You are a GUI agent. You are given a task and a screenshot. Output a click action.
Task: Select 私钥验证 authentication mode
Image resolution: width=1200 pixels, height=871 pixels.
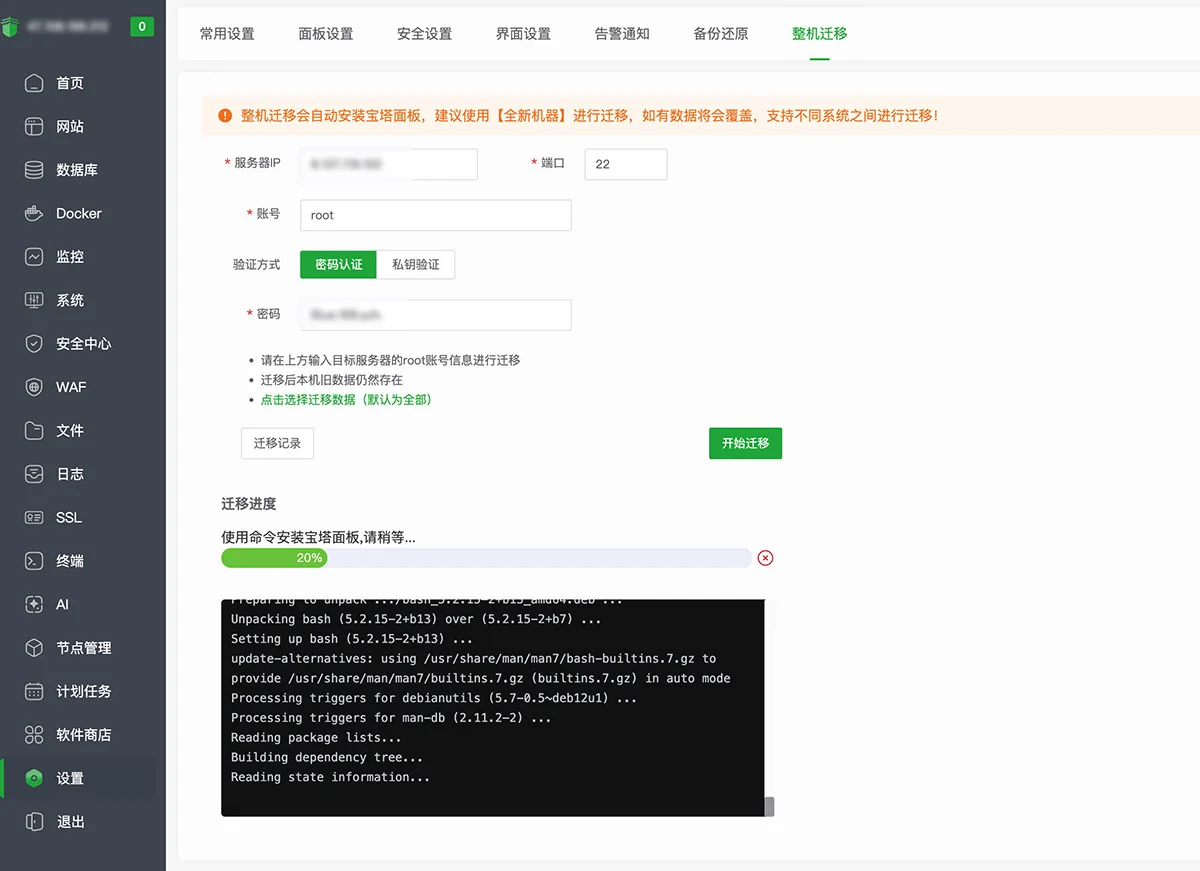[x=416, y=265]
